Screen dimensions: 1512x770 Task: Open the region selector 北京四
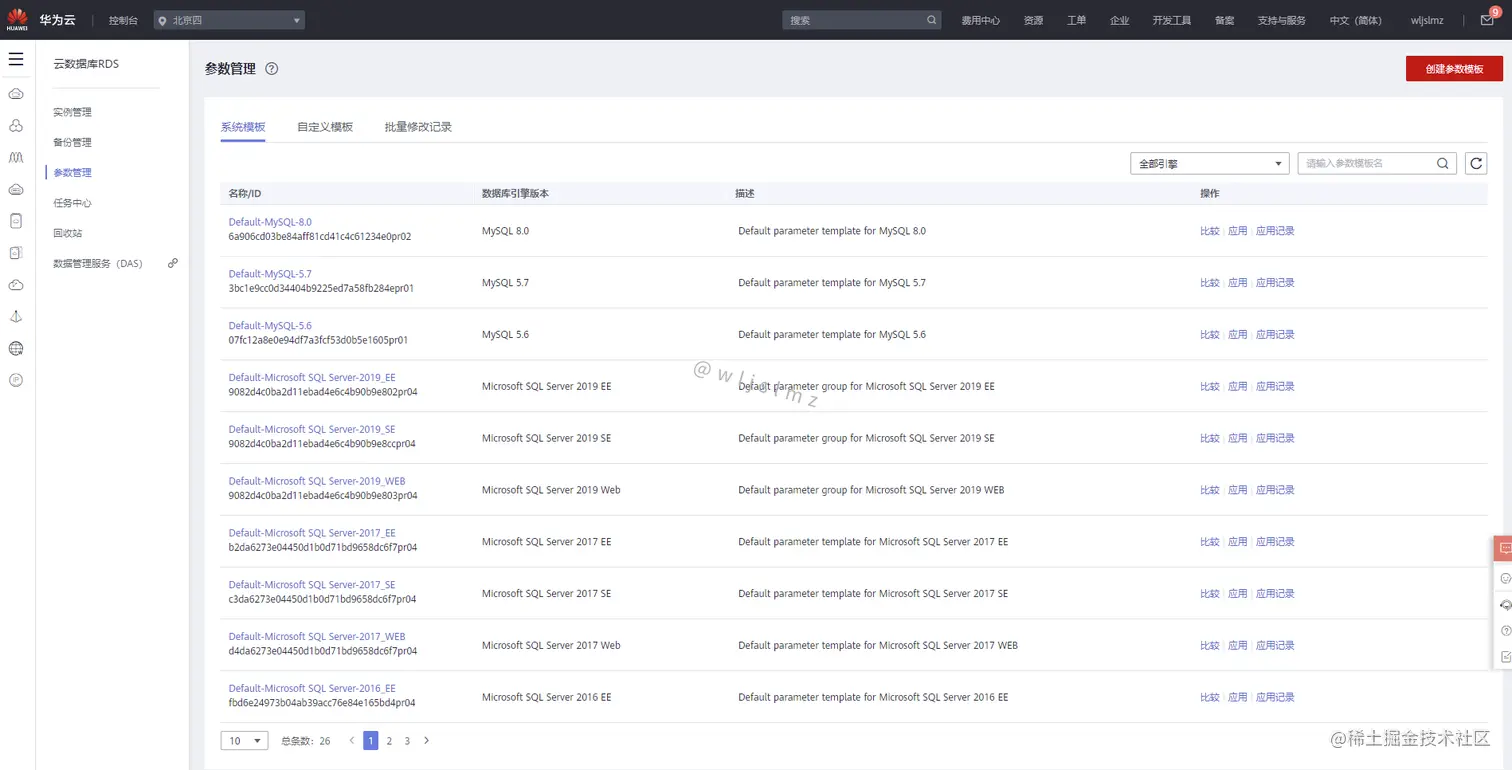point(229,20)
